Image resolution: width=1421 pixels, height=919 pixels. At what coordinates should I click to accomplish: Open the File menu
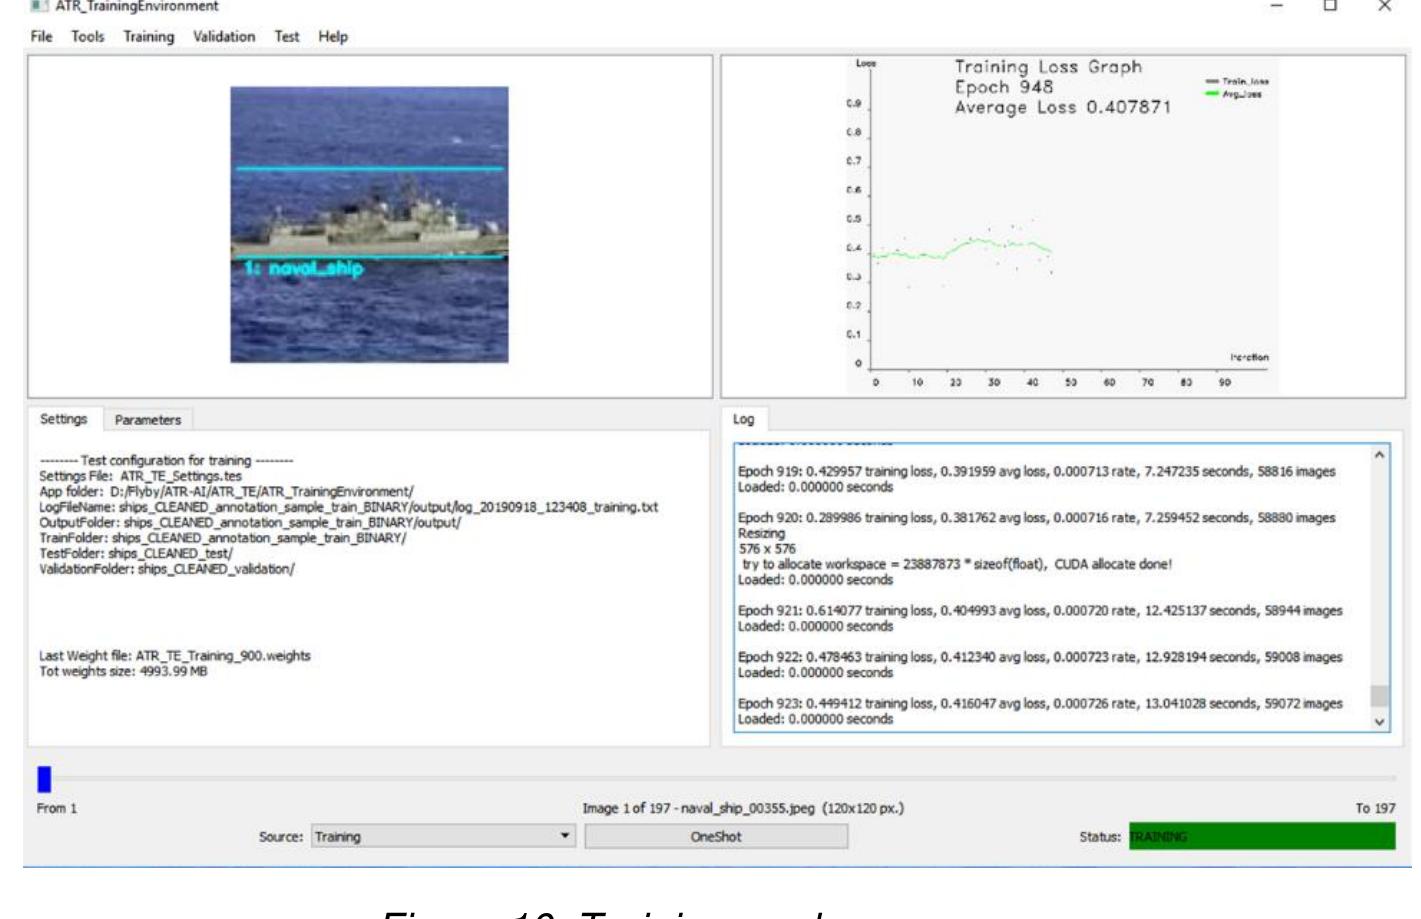[x=41, y=36]
